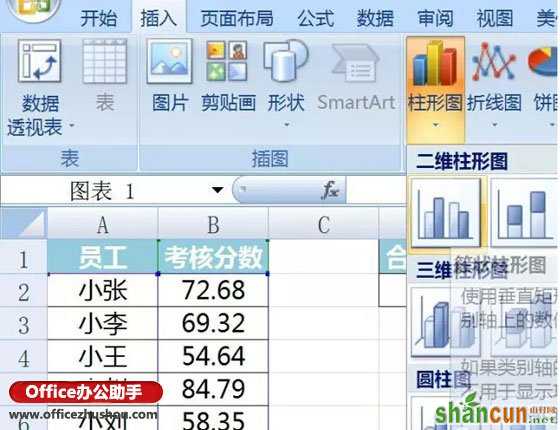
Task: Click the 饼图 pie chart icon
Action: 543,62
